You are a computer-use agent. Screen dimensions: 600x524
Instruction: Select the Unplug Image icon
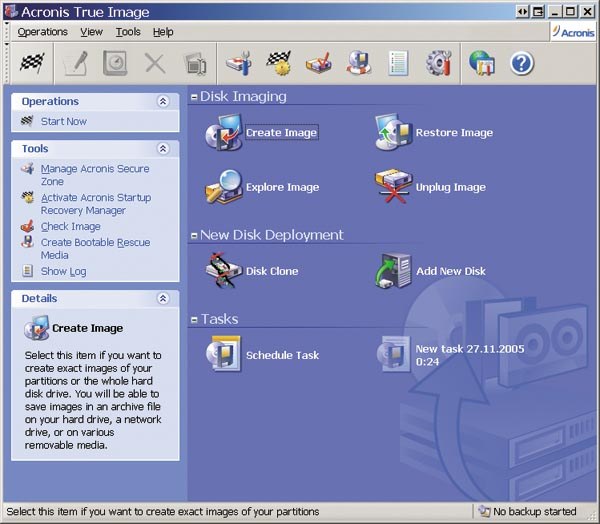click(393, 187)
